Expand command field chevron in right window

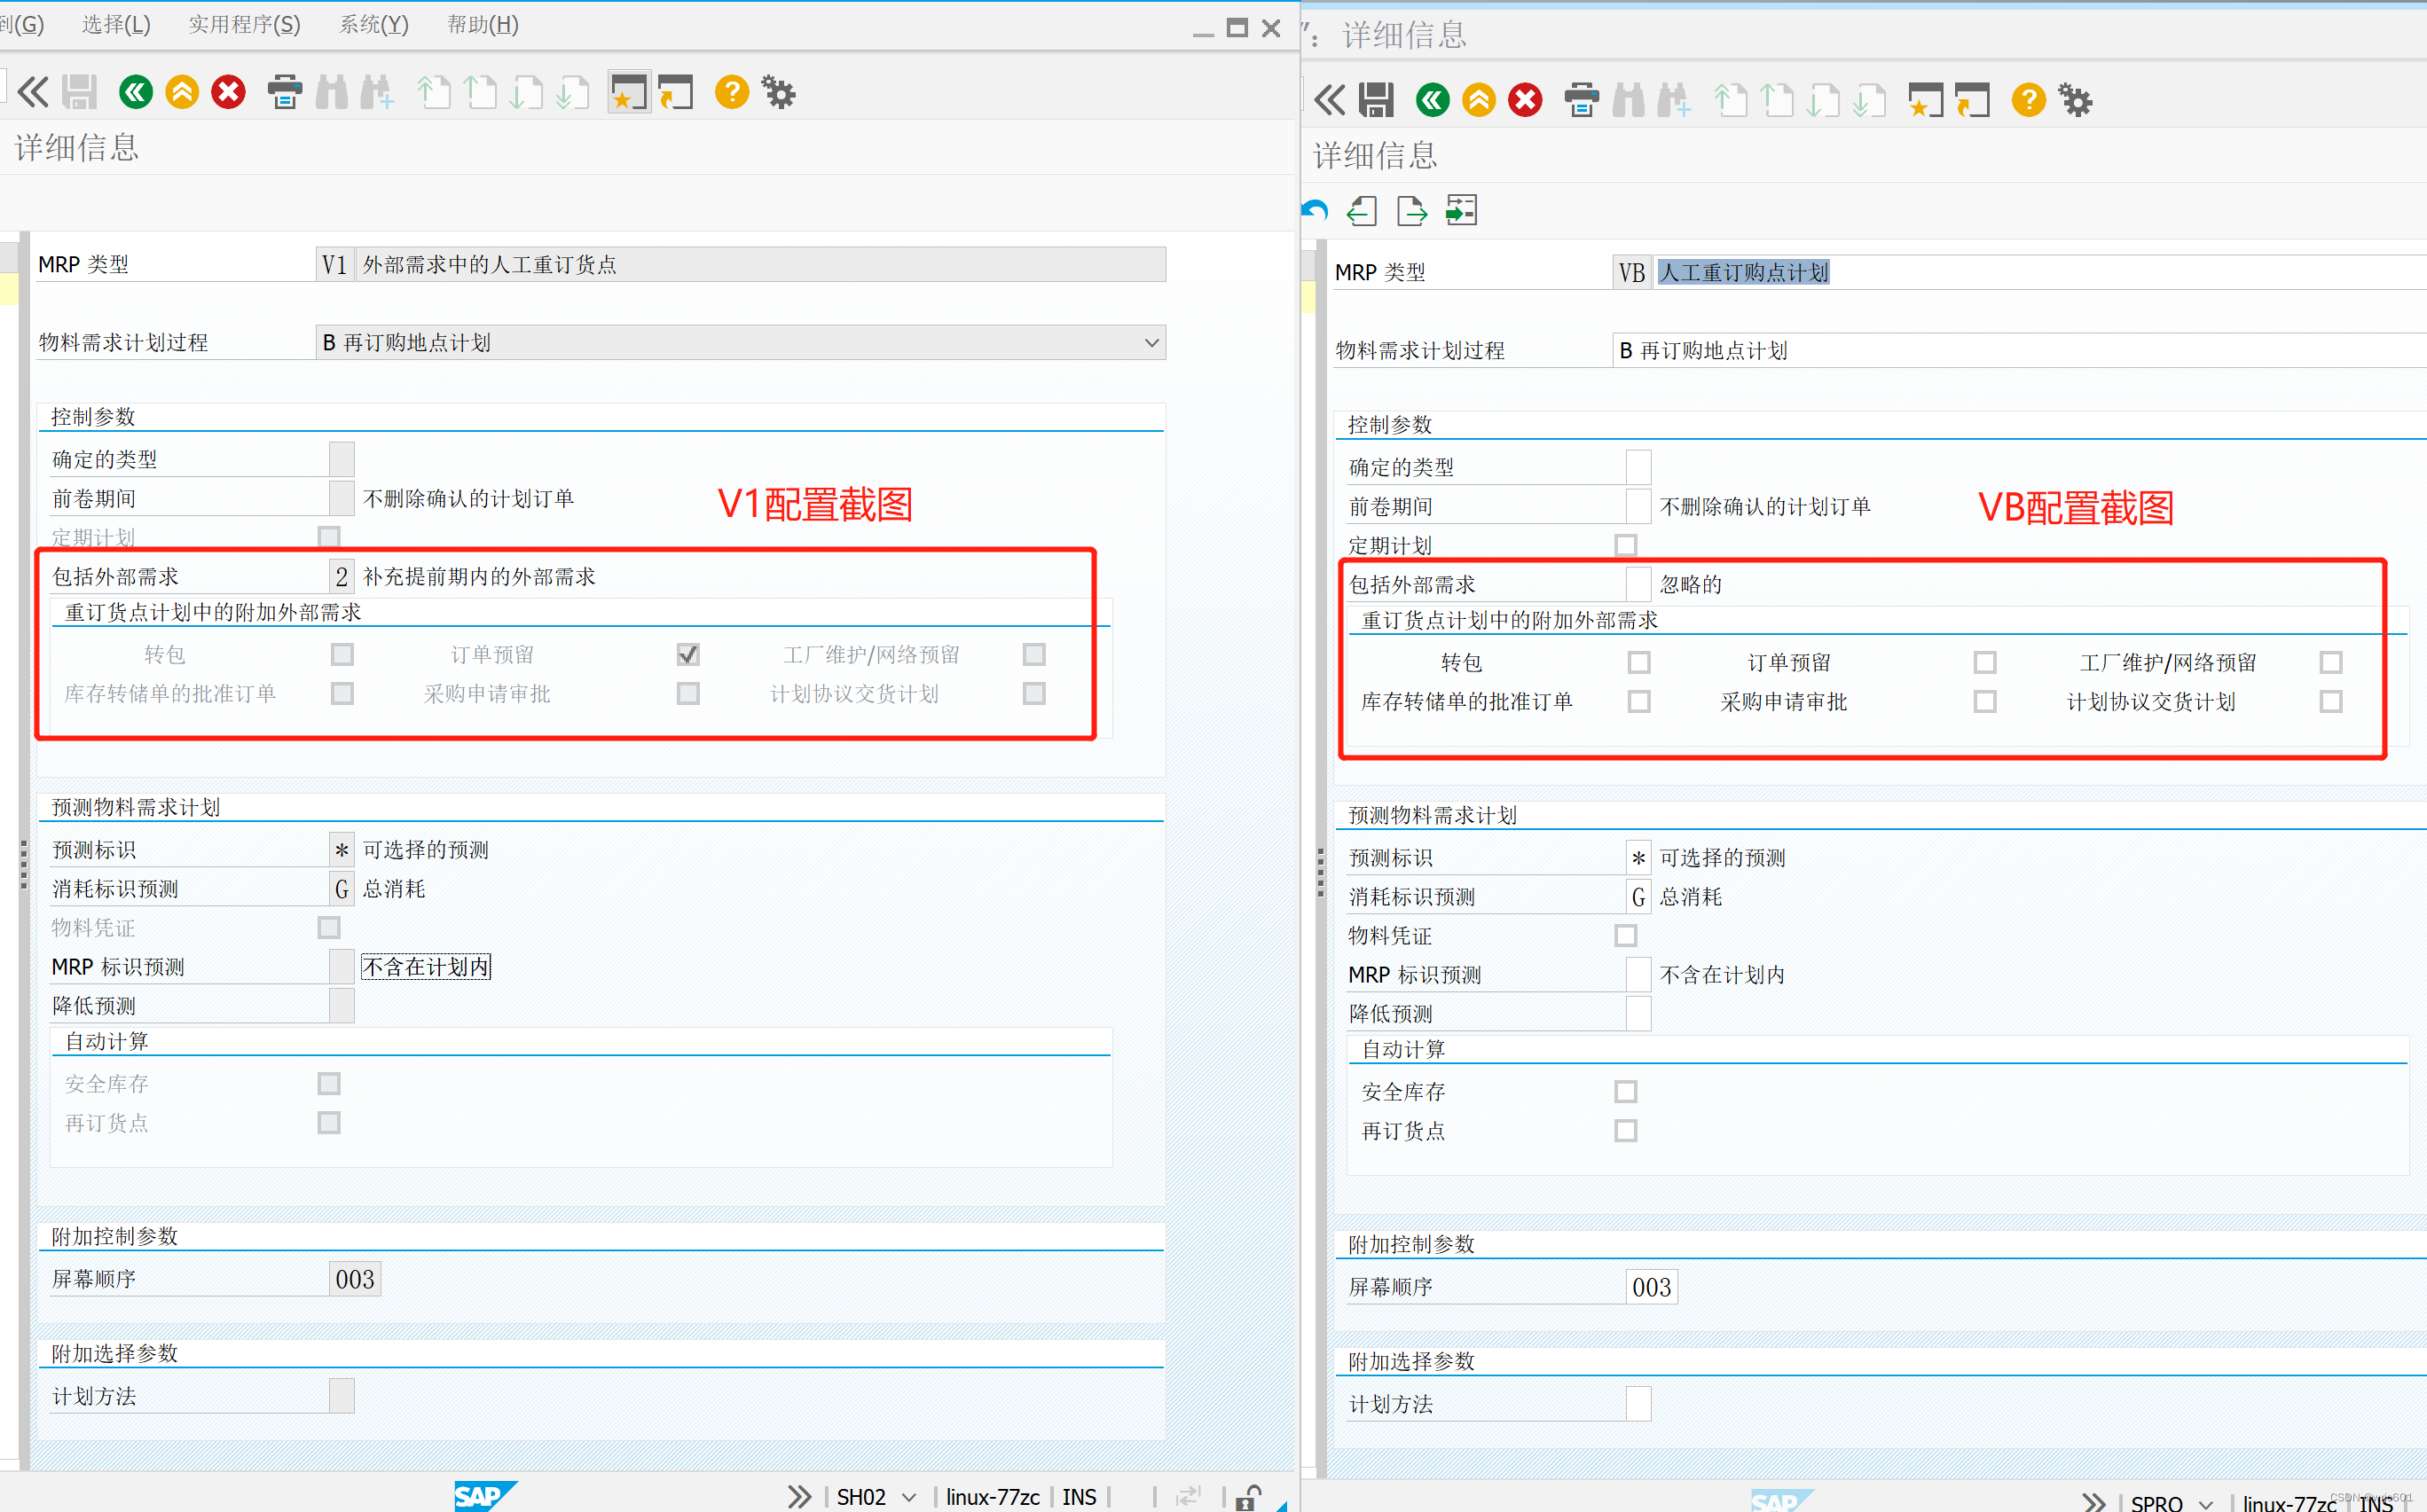pyautogui.click(x=1330, y=100)
